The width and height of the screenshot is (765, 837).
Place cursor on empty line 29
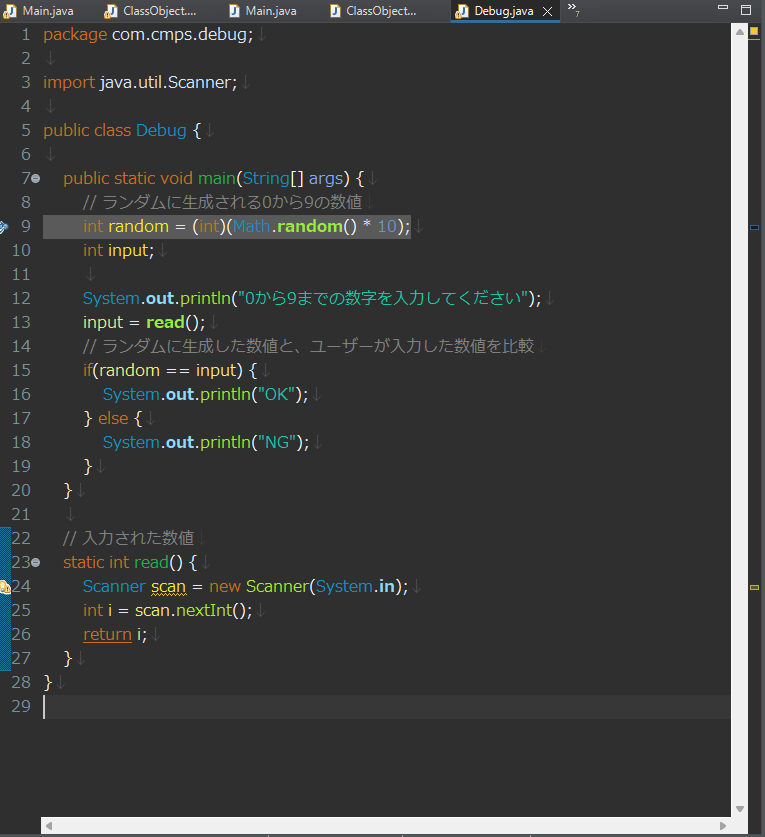[x=200, y=707]
